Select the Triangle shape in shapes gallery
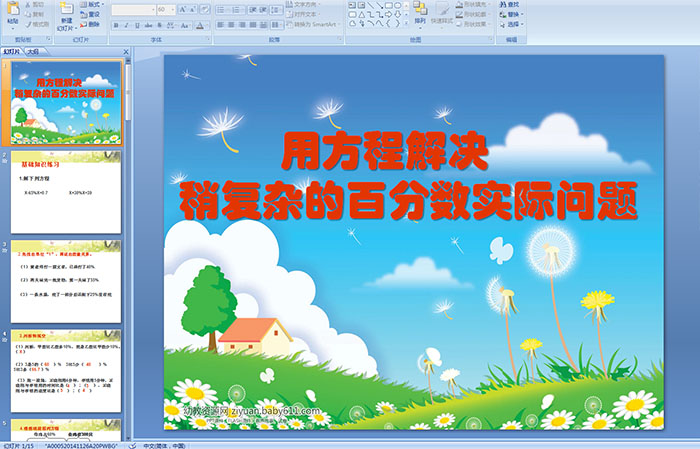 coord(362,15)
